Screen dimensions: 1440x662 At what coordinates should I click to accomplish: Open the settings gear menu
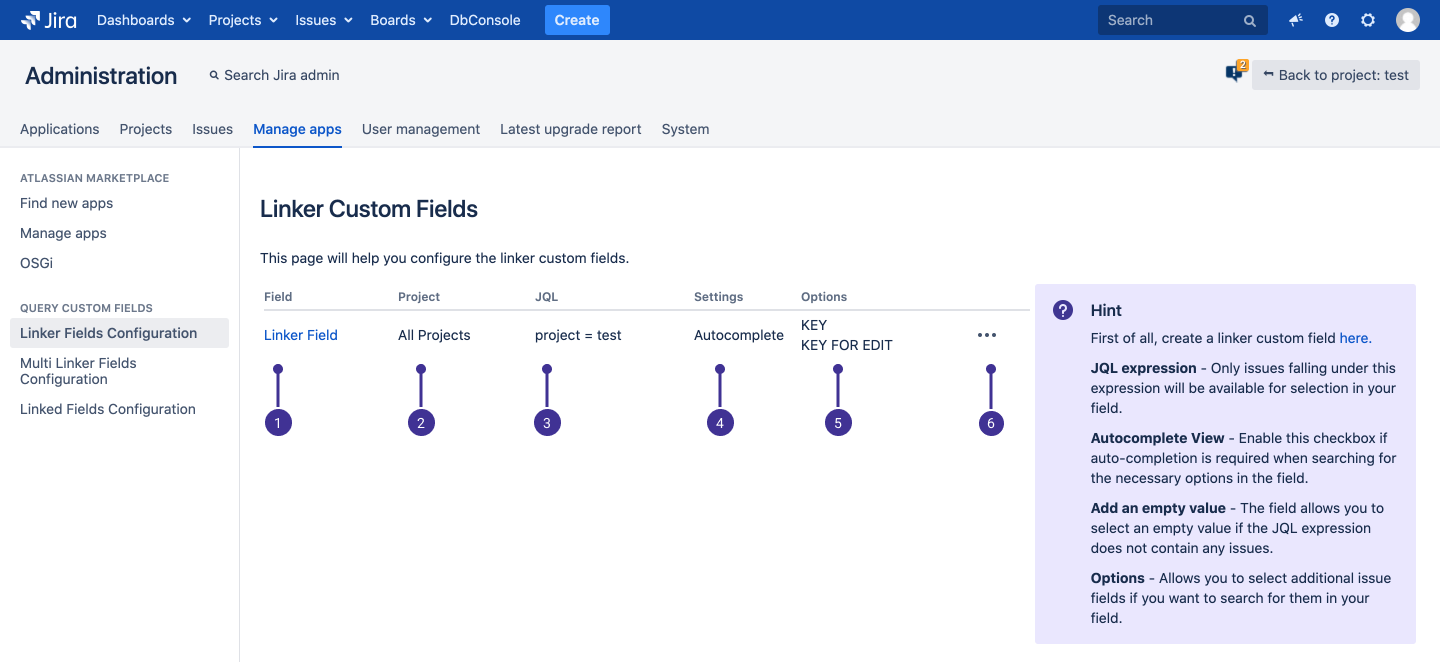coord(1368,20)
